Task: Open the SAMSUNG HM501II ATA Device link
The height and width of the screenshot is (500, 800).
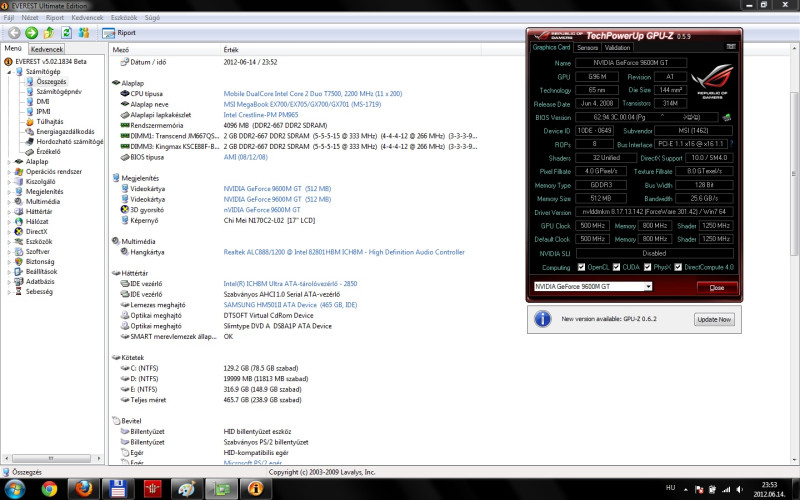Action: pos(290,305)
